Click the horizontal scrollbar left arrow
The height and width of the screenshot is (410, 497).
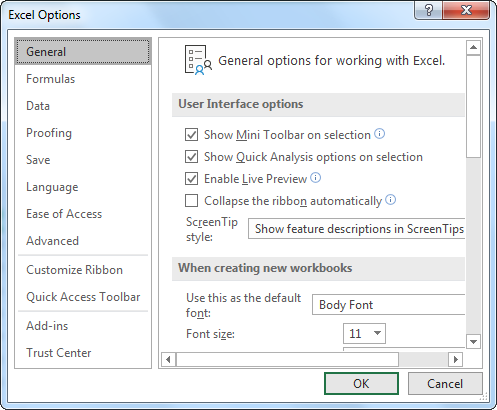click(168, 359)
